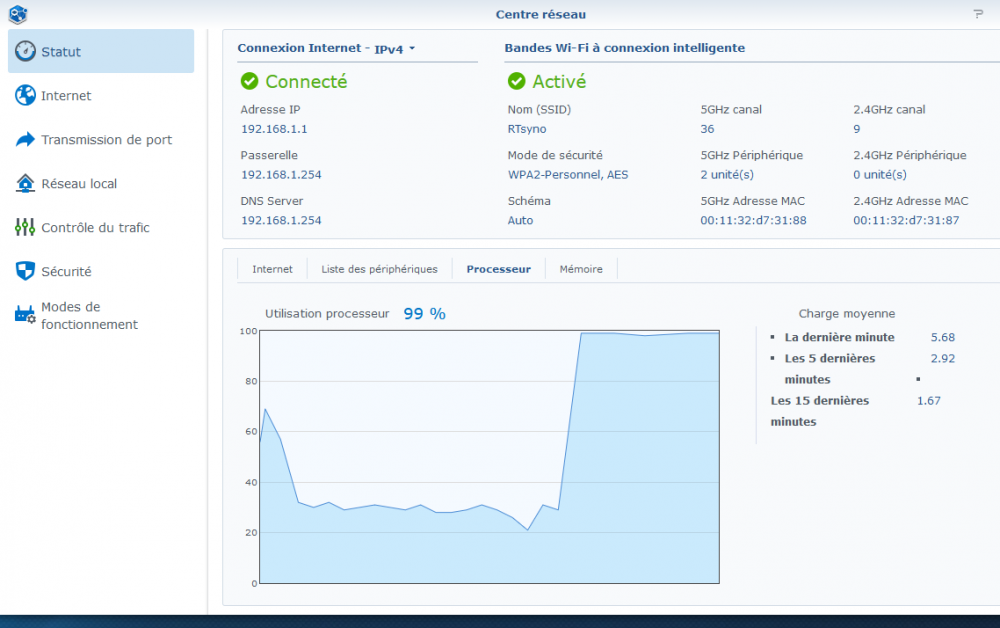Click the Centre réseau app icon in title bar

(16, 14)
